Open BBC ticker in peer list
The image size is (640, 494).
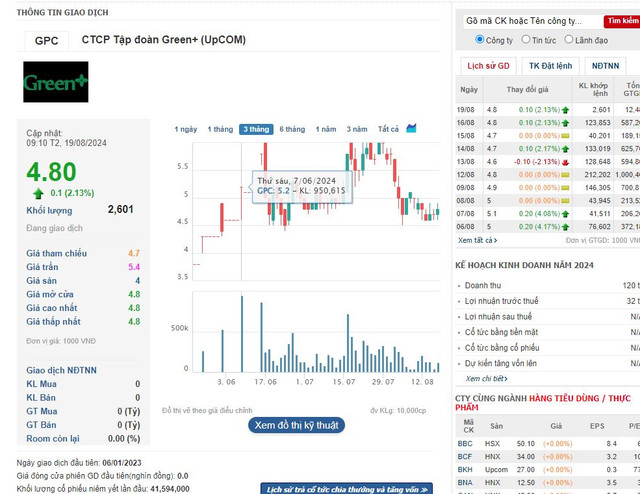(465, 444)
